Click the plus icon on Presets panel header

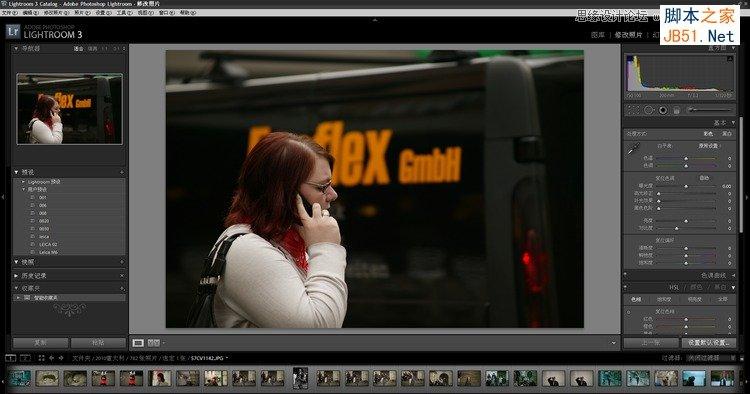coord(121,172)
